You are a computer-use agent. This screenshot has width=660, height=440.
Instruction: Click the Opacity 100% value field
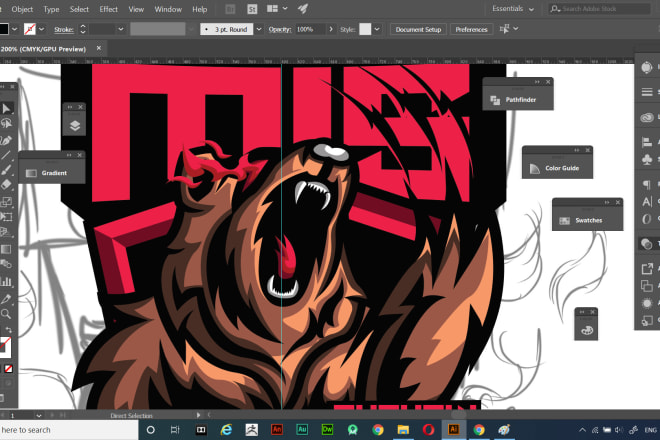tap(310, 29)
